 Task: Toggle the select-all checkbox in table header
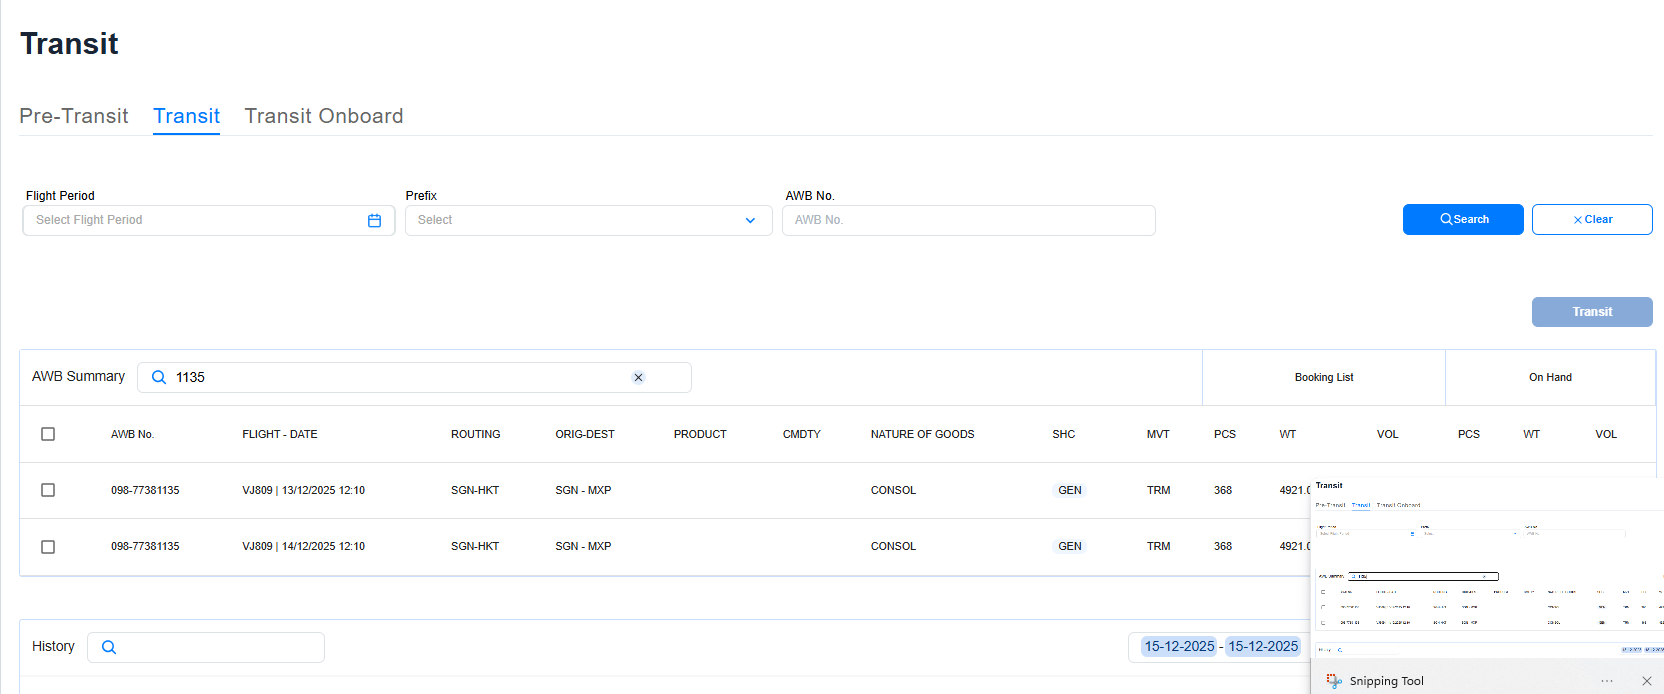pos(48,434)
